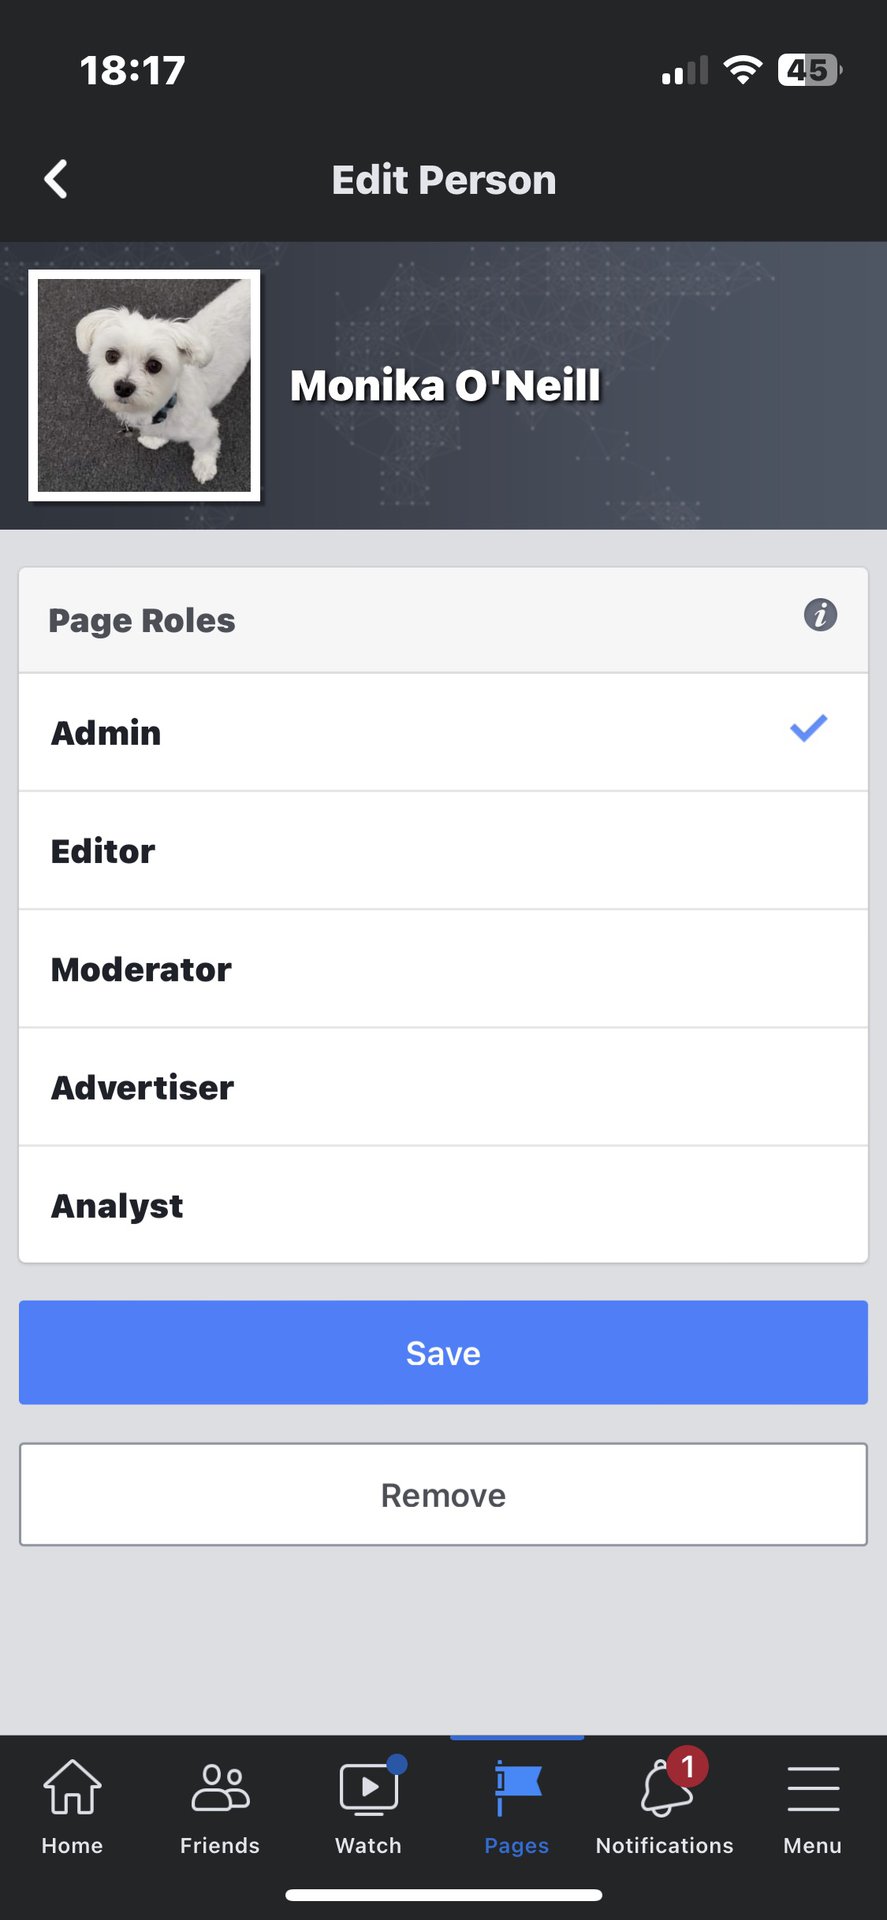Image resolution: width=887 pixels, height=1920 pixels.
Task: Tap the Watch video icon
Action: coord(368,1788)
